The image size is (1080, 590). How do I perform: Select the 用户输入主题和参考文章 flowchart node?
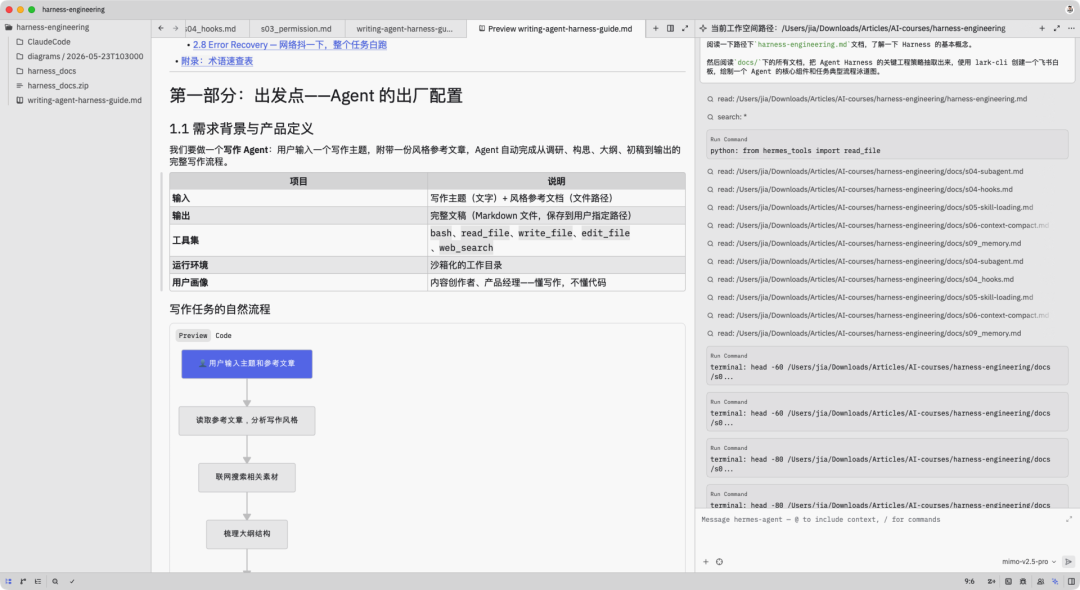click(247, 364)
